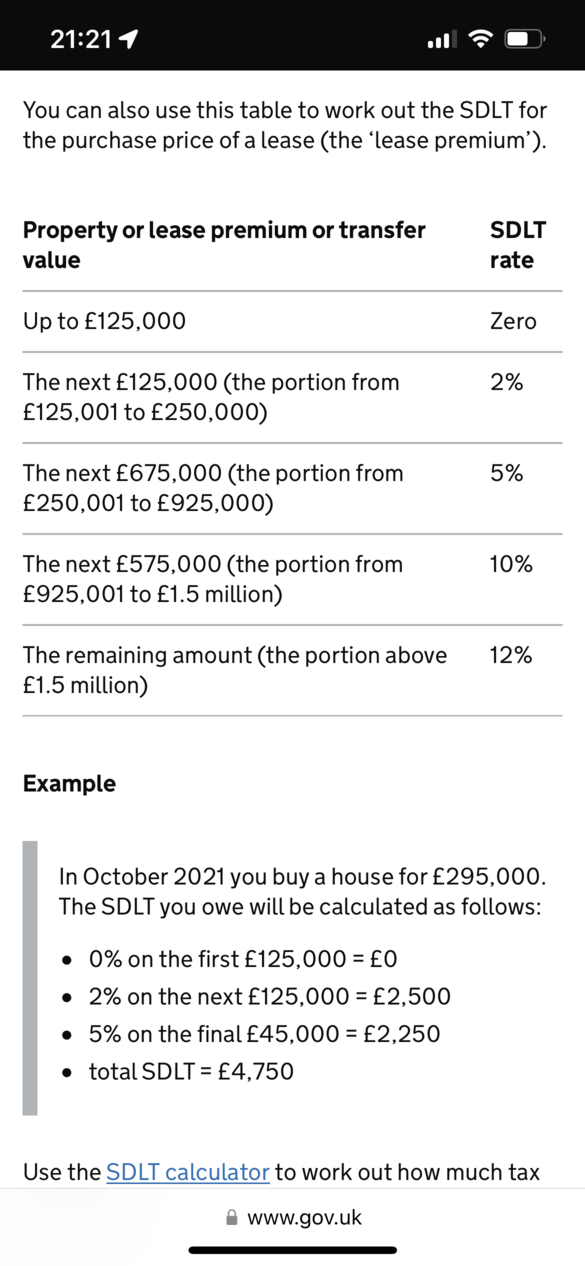Tap the 'Property or lease premium' column header

pyautogui.click(x=224, y=245)
